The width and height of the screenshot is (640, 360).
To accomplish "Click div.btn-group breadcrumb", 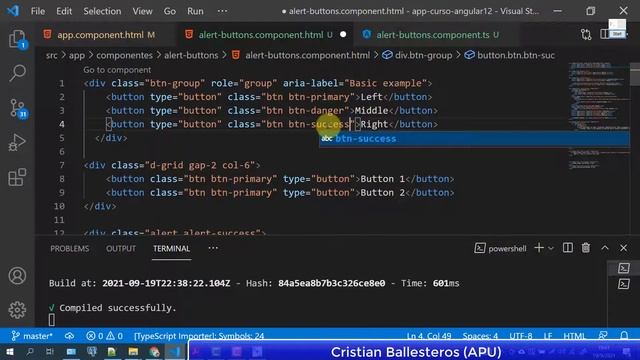I will [x=423, y=55].
